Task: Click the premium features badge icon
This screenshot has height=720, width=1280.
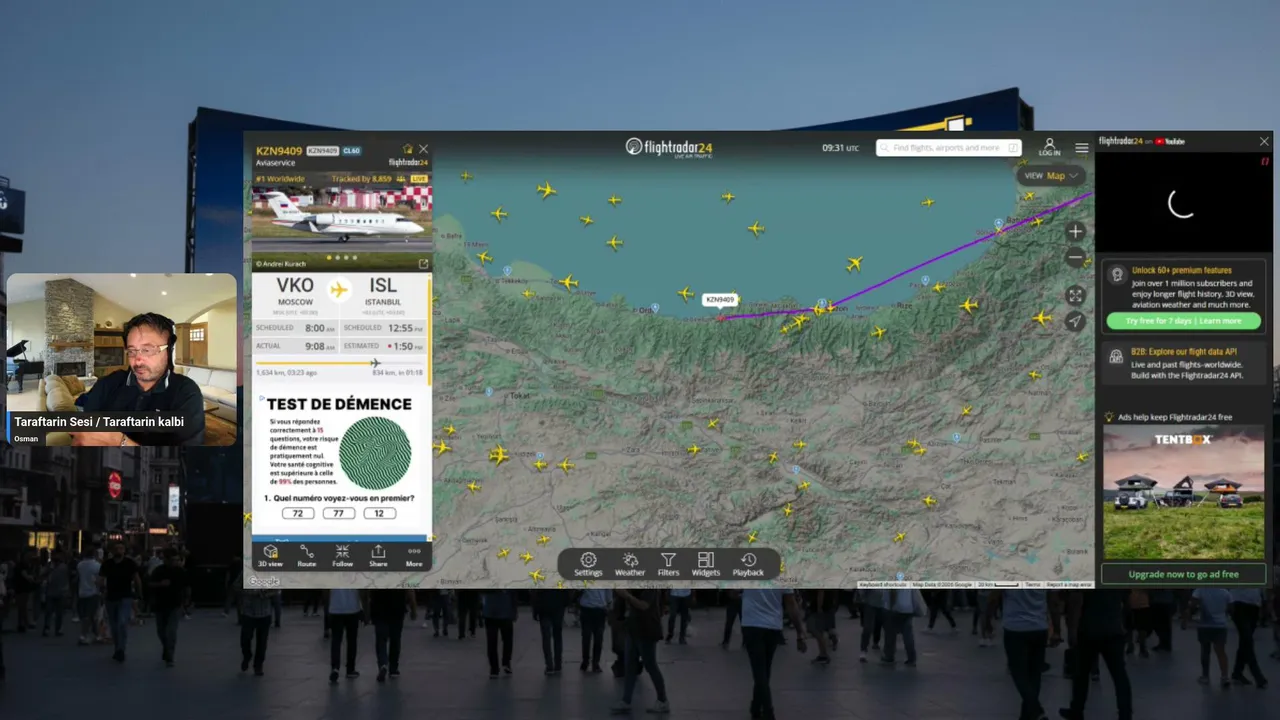Action: (x=1116, y=275)
